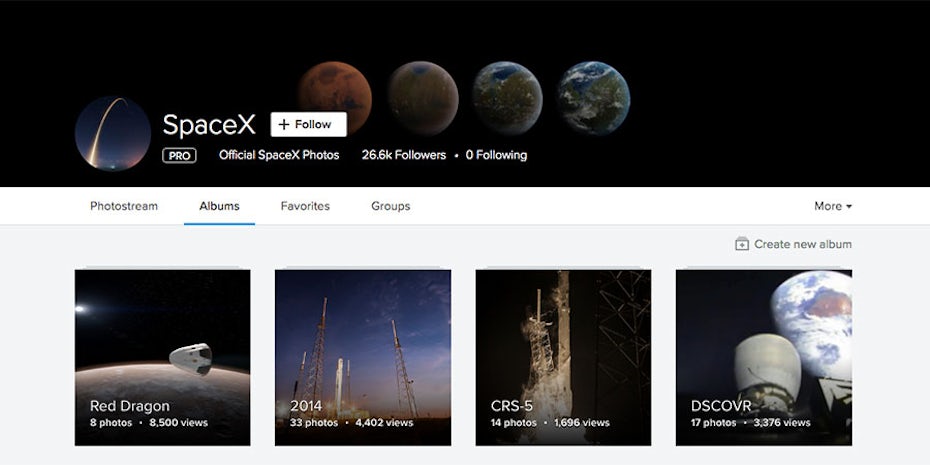
Task: Click the PRO badge under SpaceX
Action: click(180, 155)
